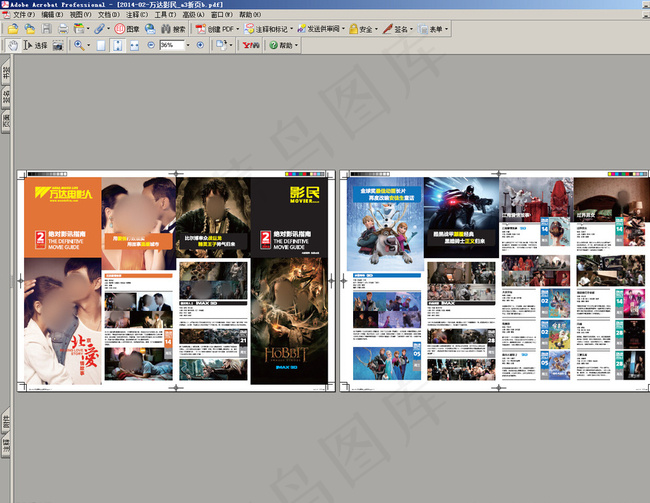Click the zoom out minus button

point(151,45)
